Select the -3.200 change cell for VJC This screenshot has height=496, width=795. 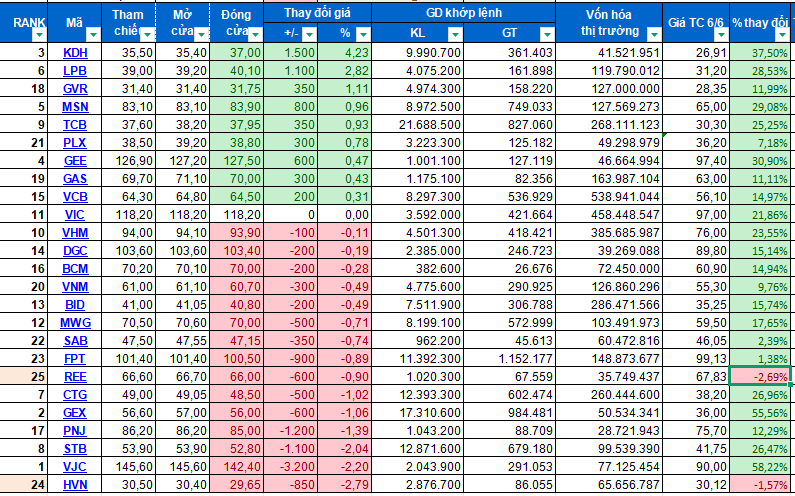(291, 467)
